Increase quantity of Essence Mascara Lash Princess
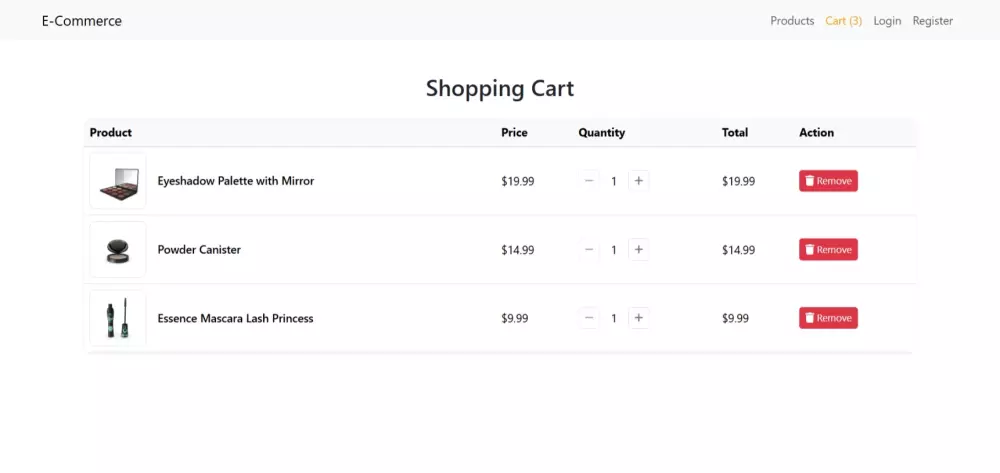1000x473 pixels. click(638, 318)
